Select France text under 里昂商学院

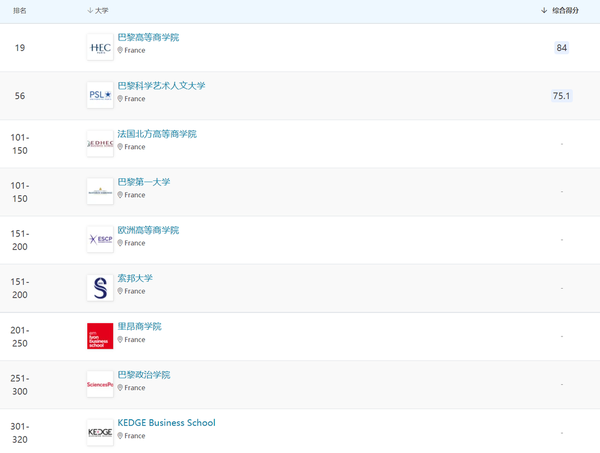135,340
